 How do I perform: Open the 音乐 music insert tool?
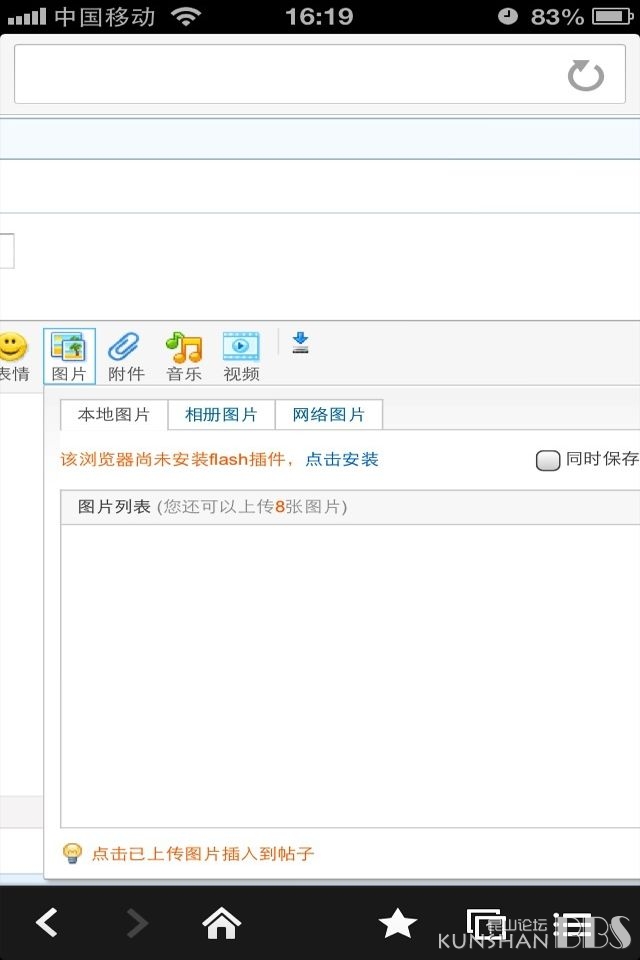184,357
